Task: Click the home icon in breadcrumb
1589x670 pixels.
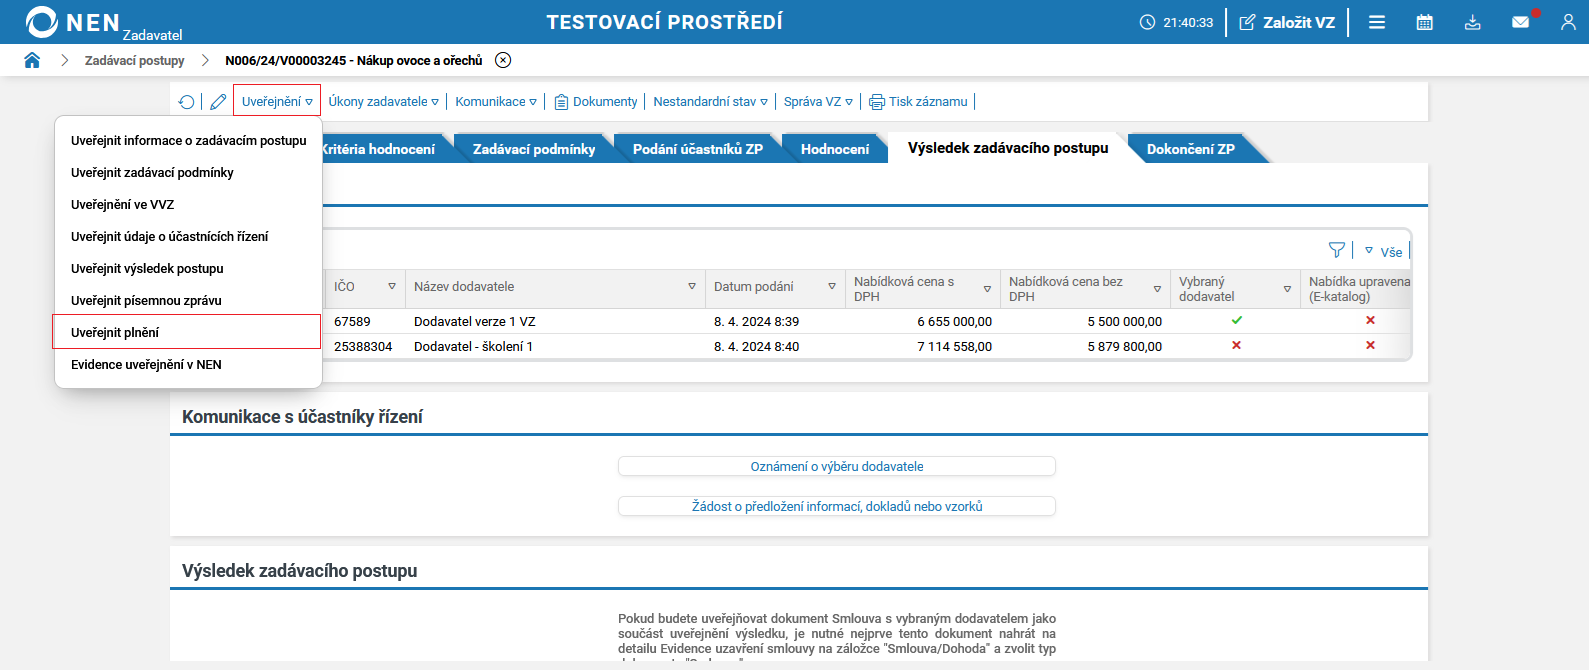Action: [x=32, y=60]
